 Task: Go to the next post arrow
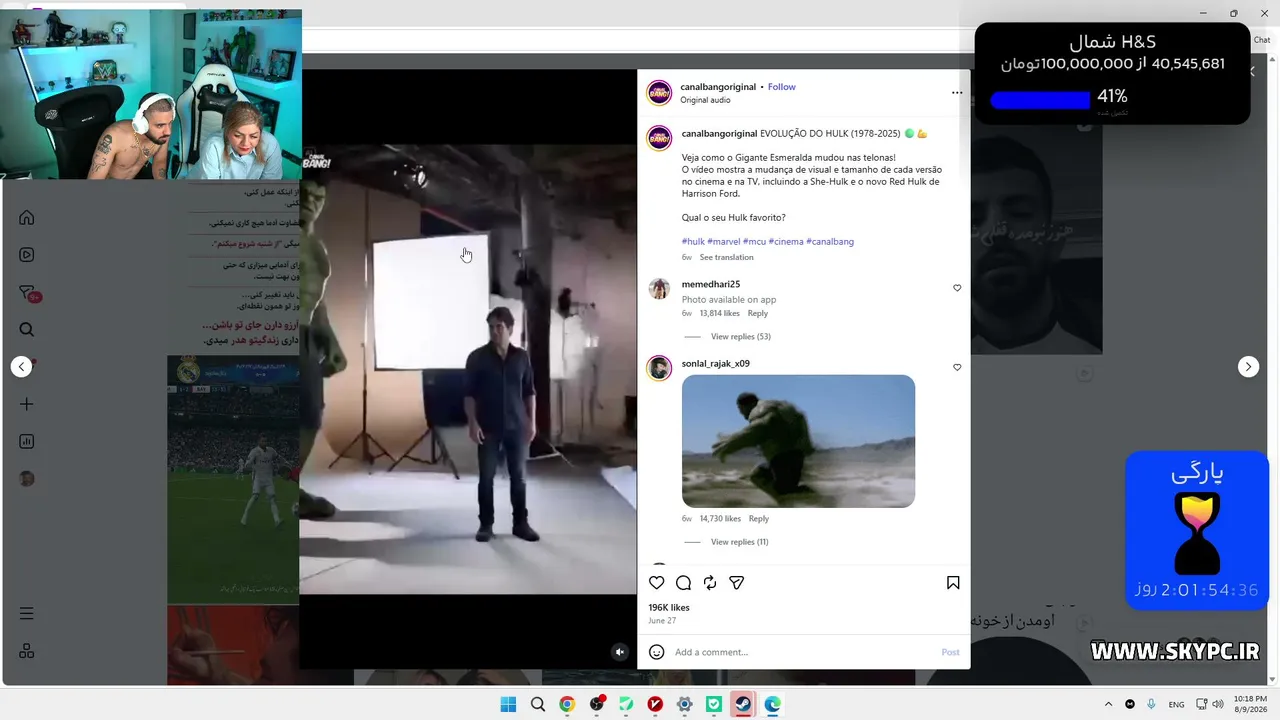coord(1248,367)
